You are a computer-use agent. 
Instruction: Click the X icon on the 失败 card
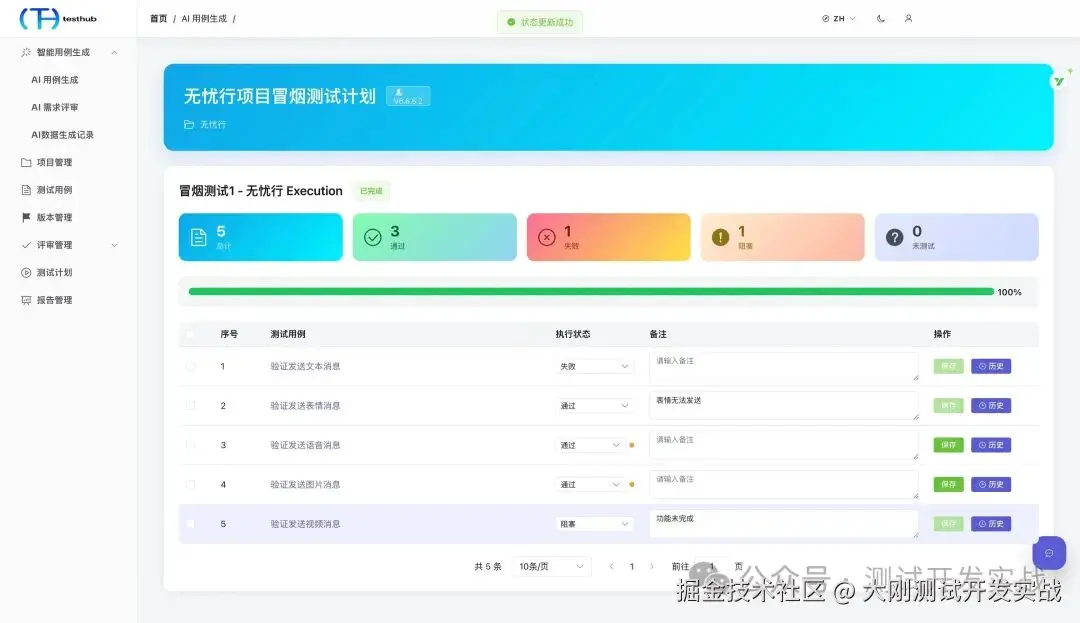547,237
